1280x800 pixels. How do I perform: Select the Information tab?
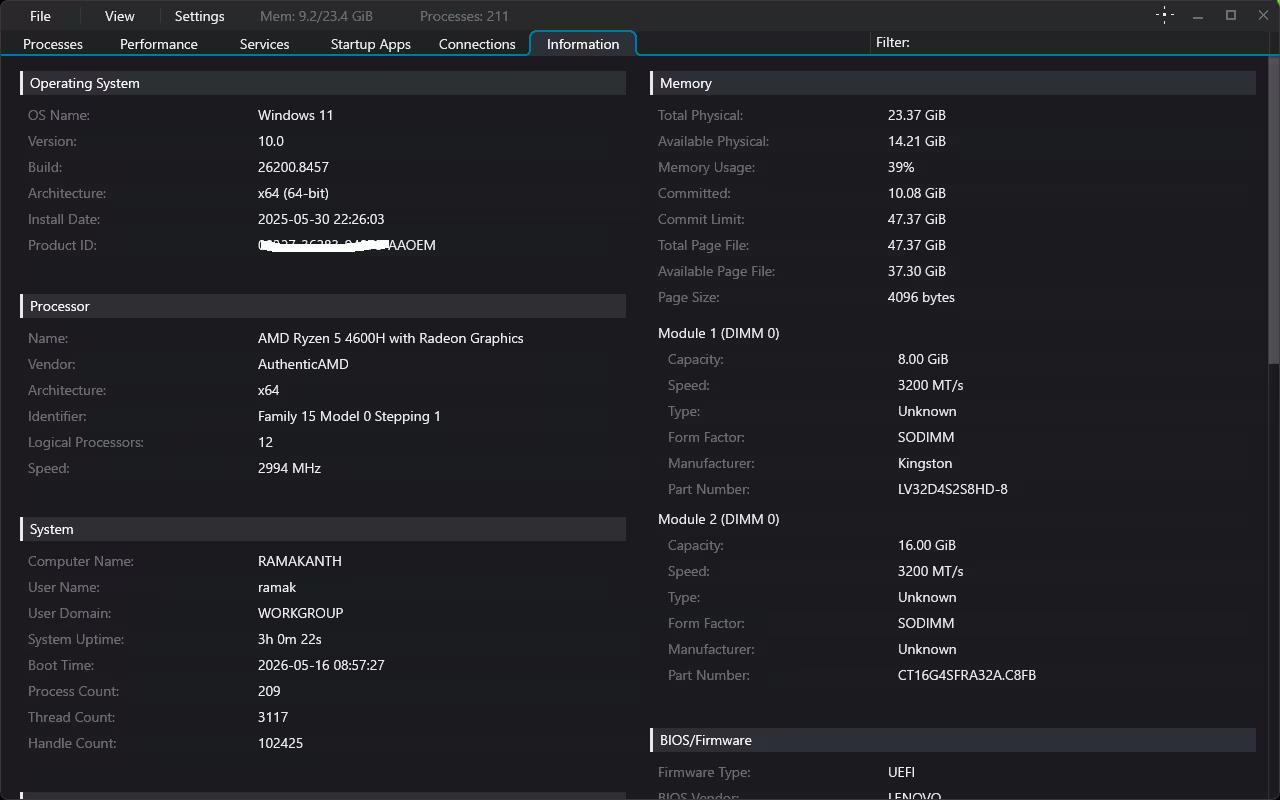tap(583, 44)
